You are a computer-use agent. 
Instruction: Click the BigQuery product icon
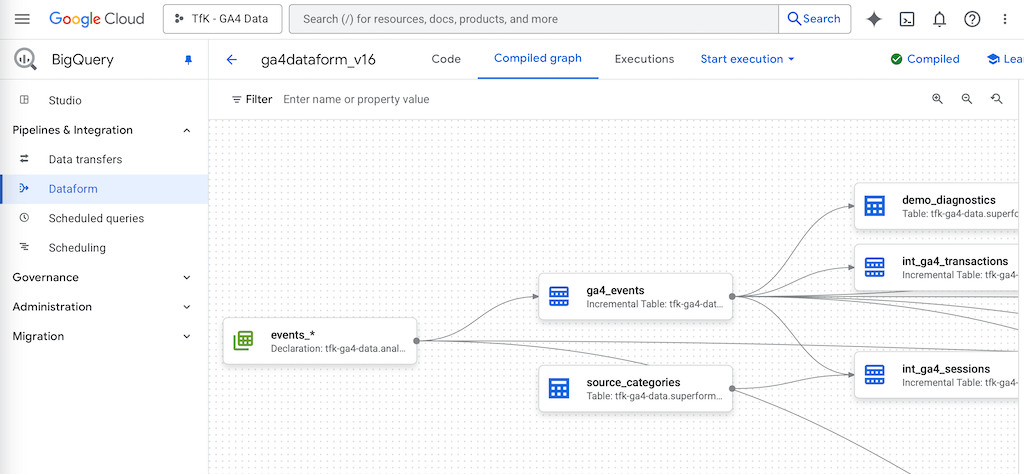click(25, 59)
